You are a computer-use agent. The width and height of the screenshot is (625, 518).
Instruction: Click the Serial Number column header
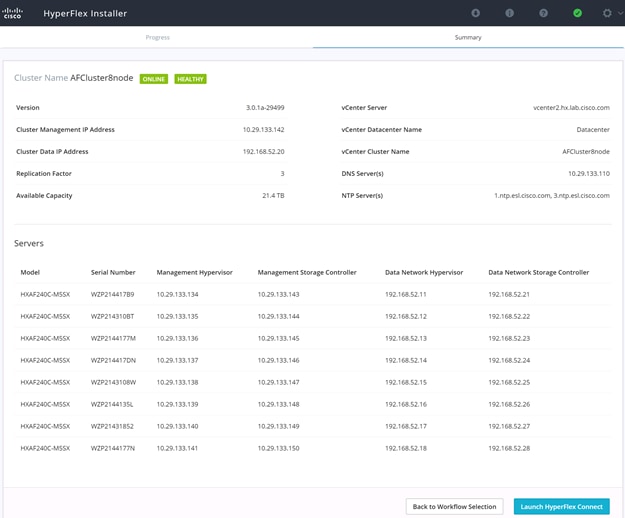click(113, 273)
